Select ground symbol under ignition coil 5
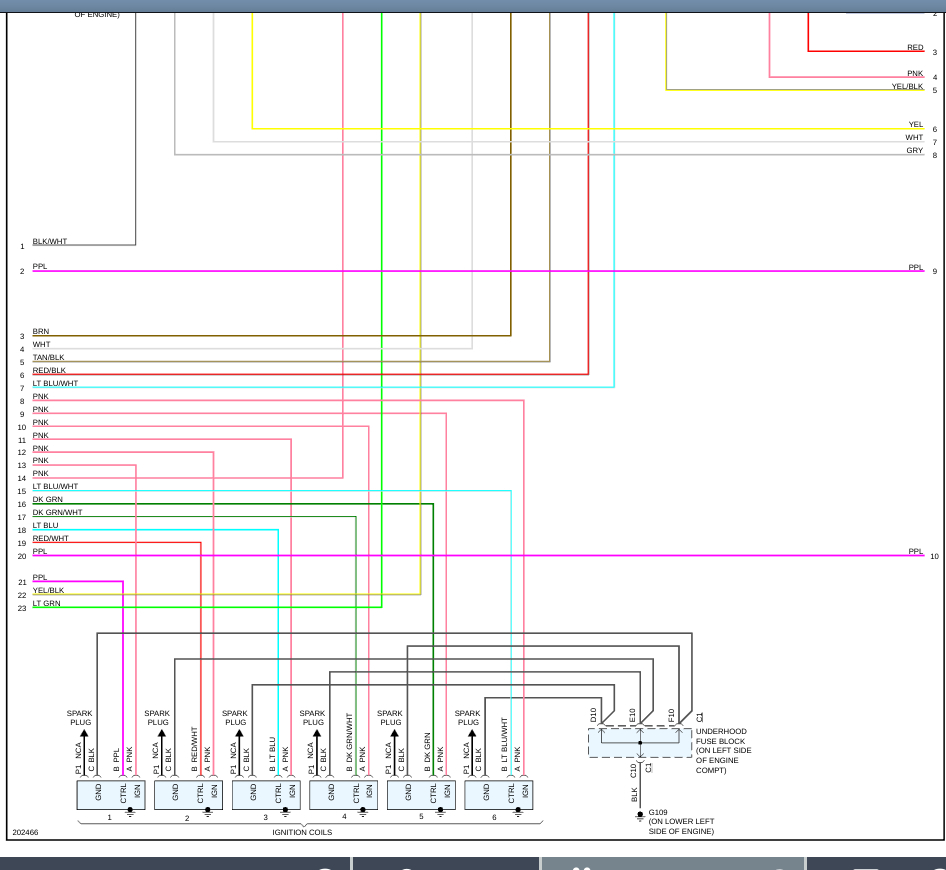The height and width of the screenshot is (870, 946). click(440, 812)
